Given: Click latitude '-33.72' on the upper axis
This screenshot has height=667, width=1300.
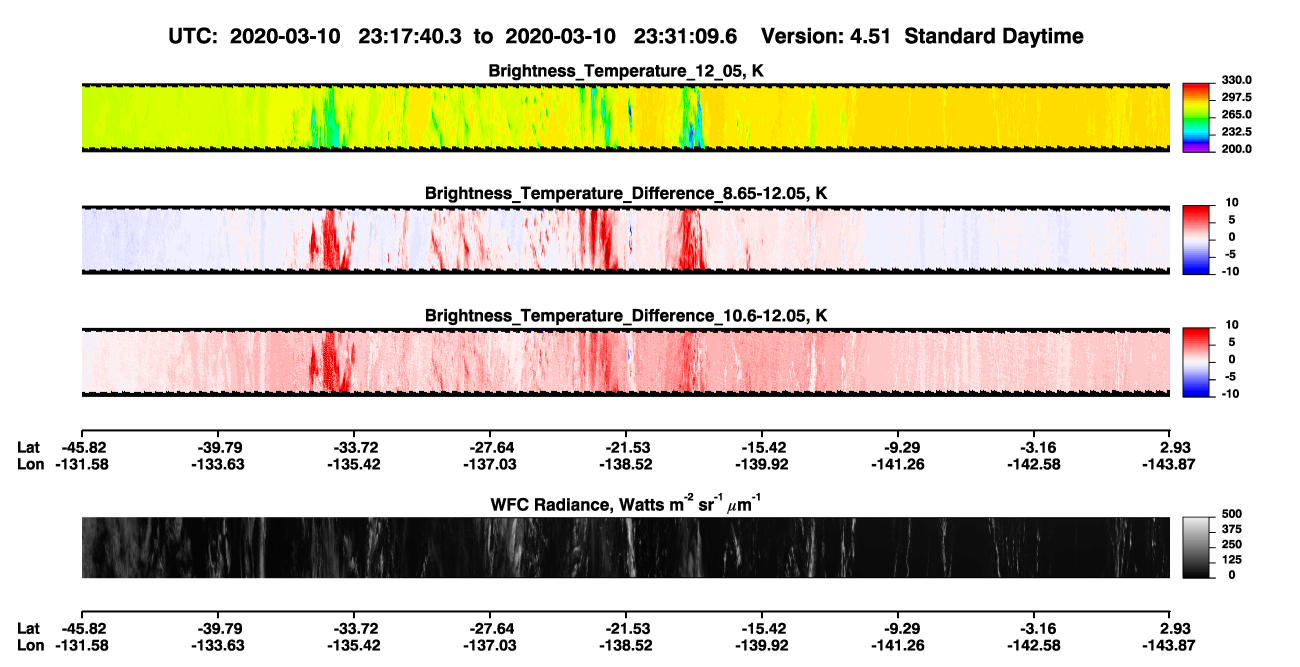Looking at the screenshot, I should click(x=353, y=447).
